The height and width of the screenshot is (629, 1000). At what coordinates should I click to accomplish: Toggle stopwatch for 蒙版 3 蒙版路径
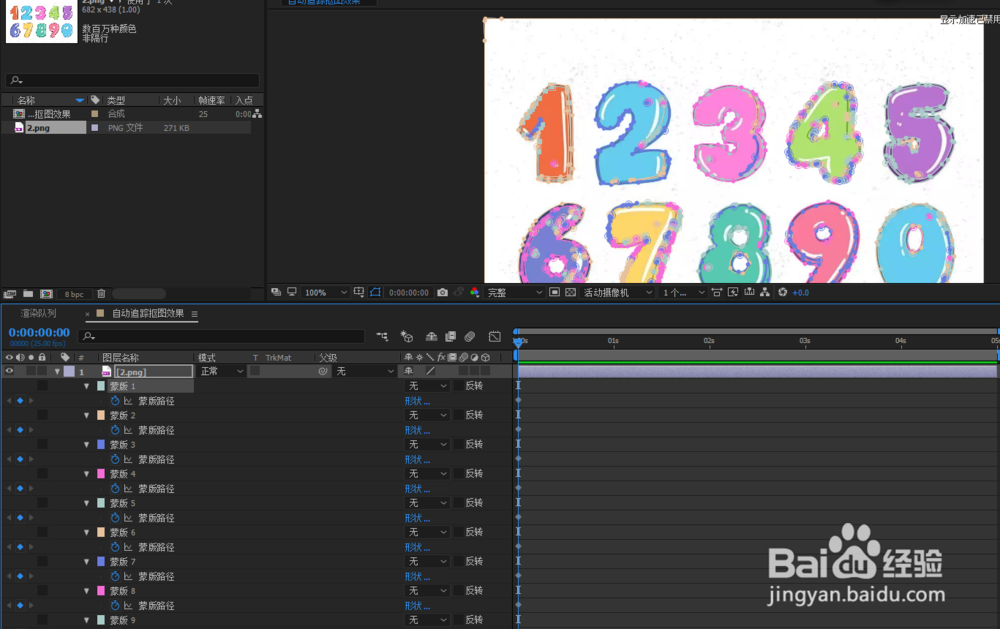click(115, 459)
